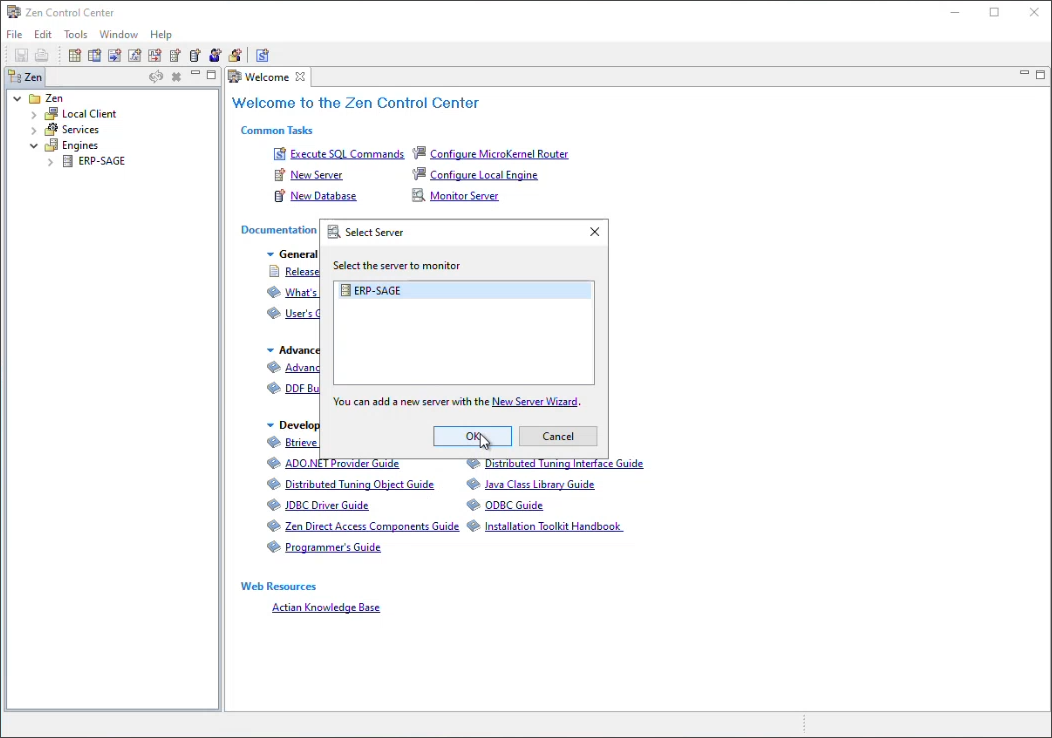Click the New User toolbar icon
The image size is (1052, 738).
(x=215, y=56)
